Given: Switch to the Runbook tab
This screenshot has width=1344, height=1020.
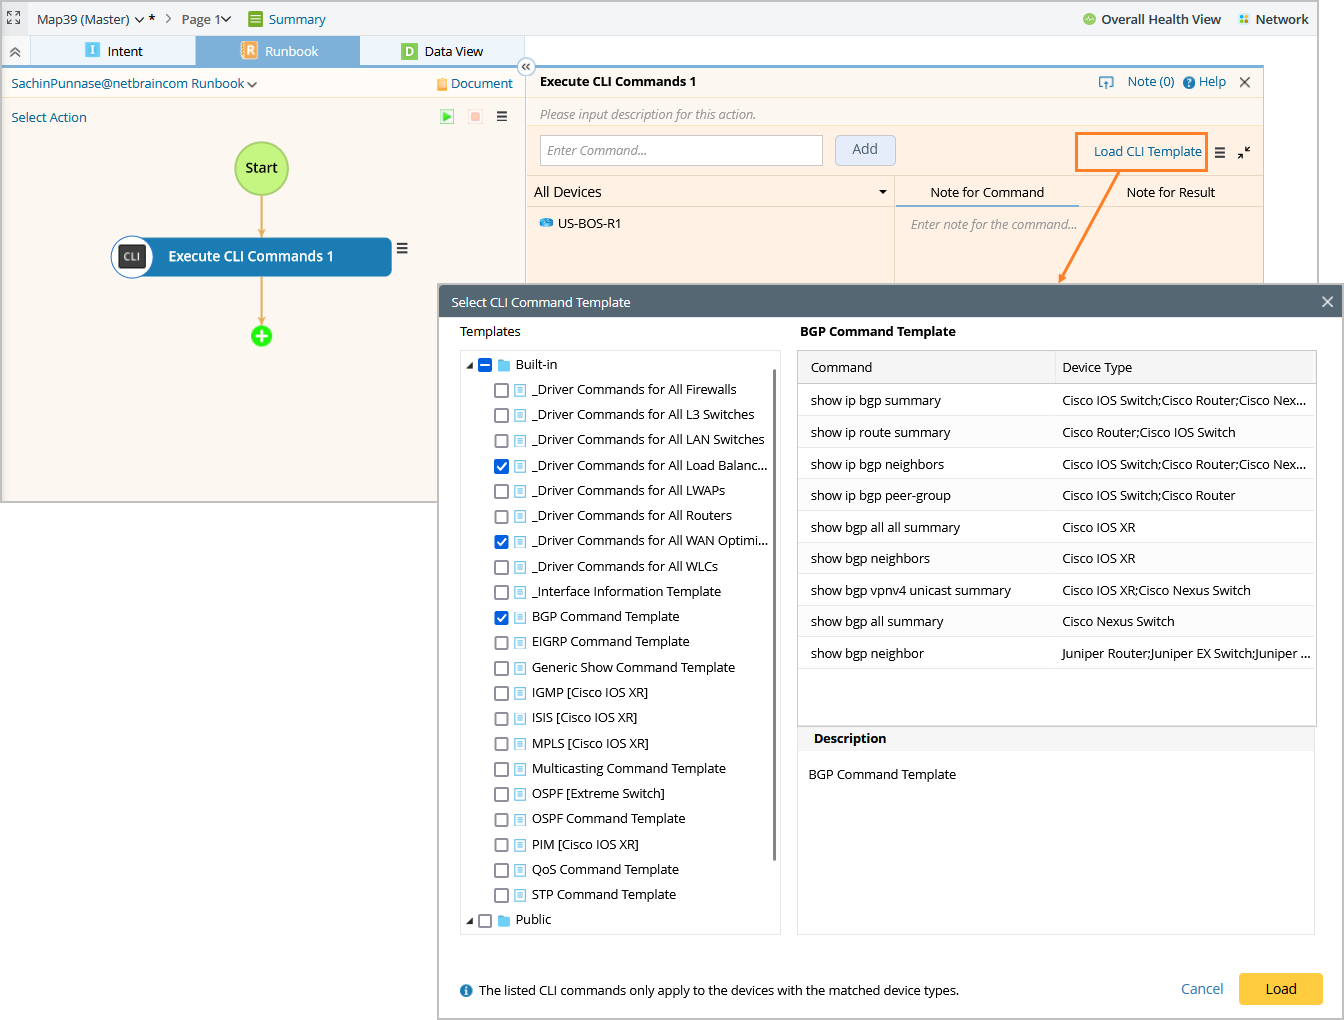Looking at the screenshot, I should (278, 51).
